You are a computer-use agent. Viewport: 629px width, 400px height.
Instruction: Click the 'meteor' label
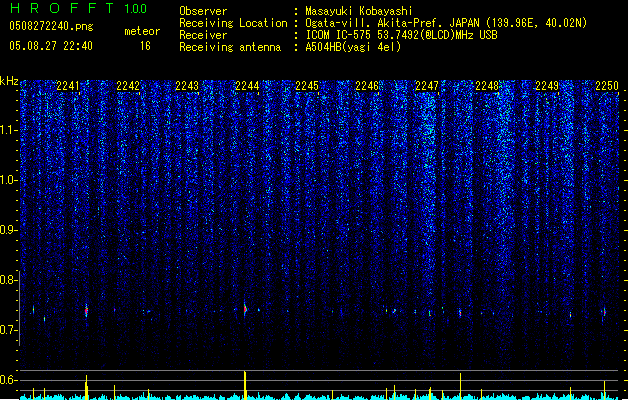tap(142, 31)
